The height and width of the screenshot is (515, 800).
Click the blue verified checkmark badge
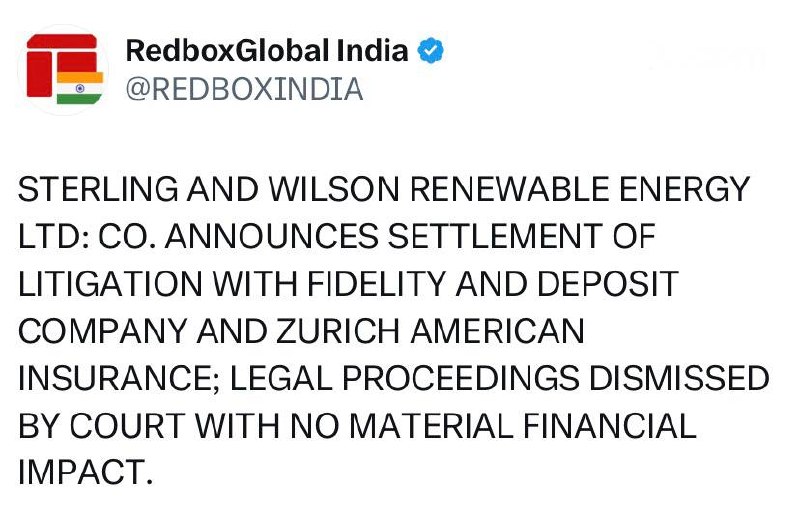(x=430, y=50)
